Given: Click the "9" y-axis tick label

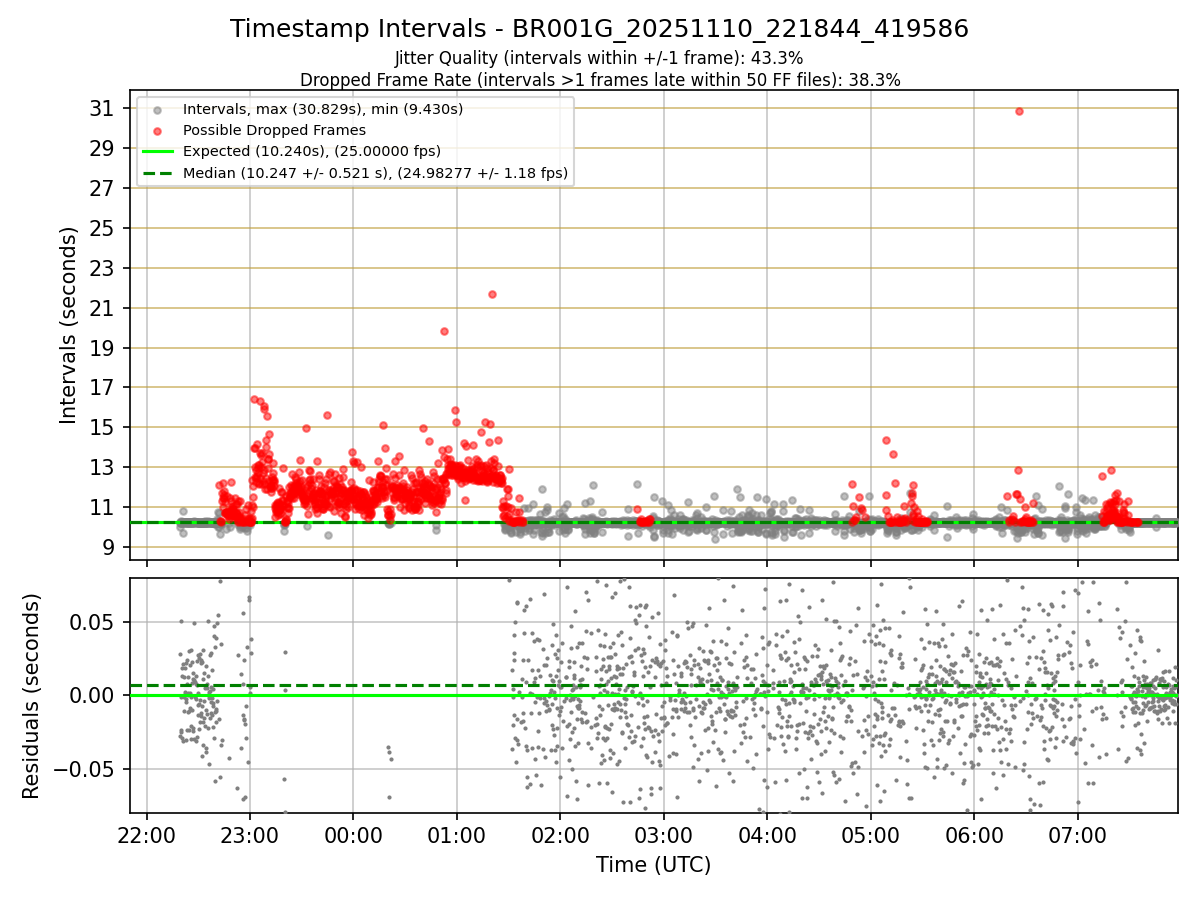Looking at the screenshot, I should (x=109, y=547).
